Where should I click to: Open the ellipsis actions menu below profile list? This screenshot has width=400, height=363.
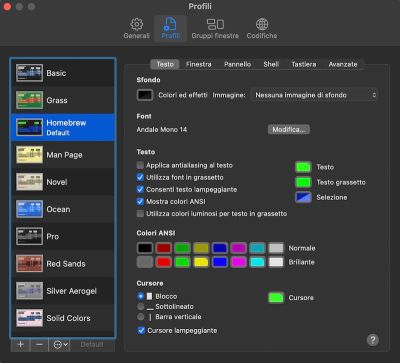tap(60, 344)
